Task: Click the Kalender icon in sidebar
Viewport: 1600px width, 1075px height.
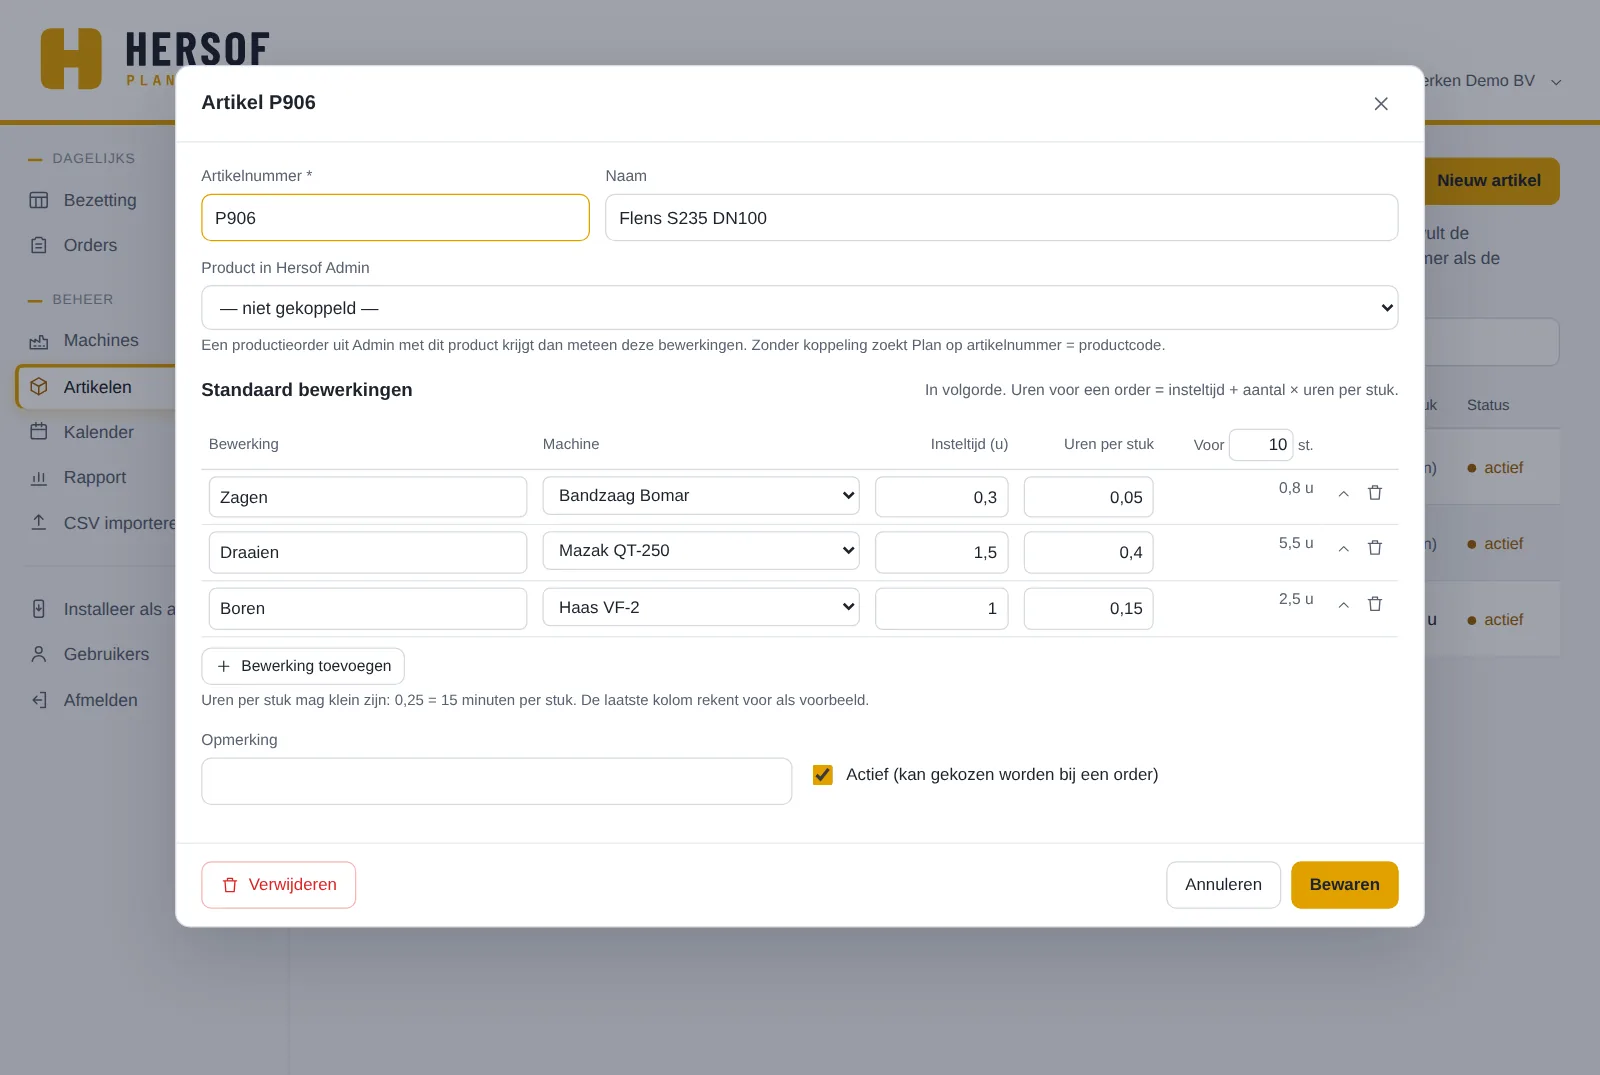Action: click(39, 432)
